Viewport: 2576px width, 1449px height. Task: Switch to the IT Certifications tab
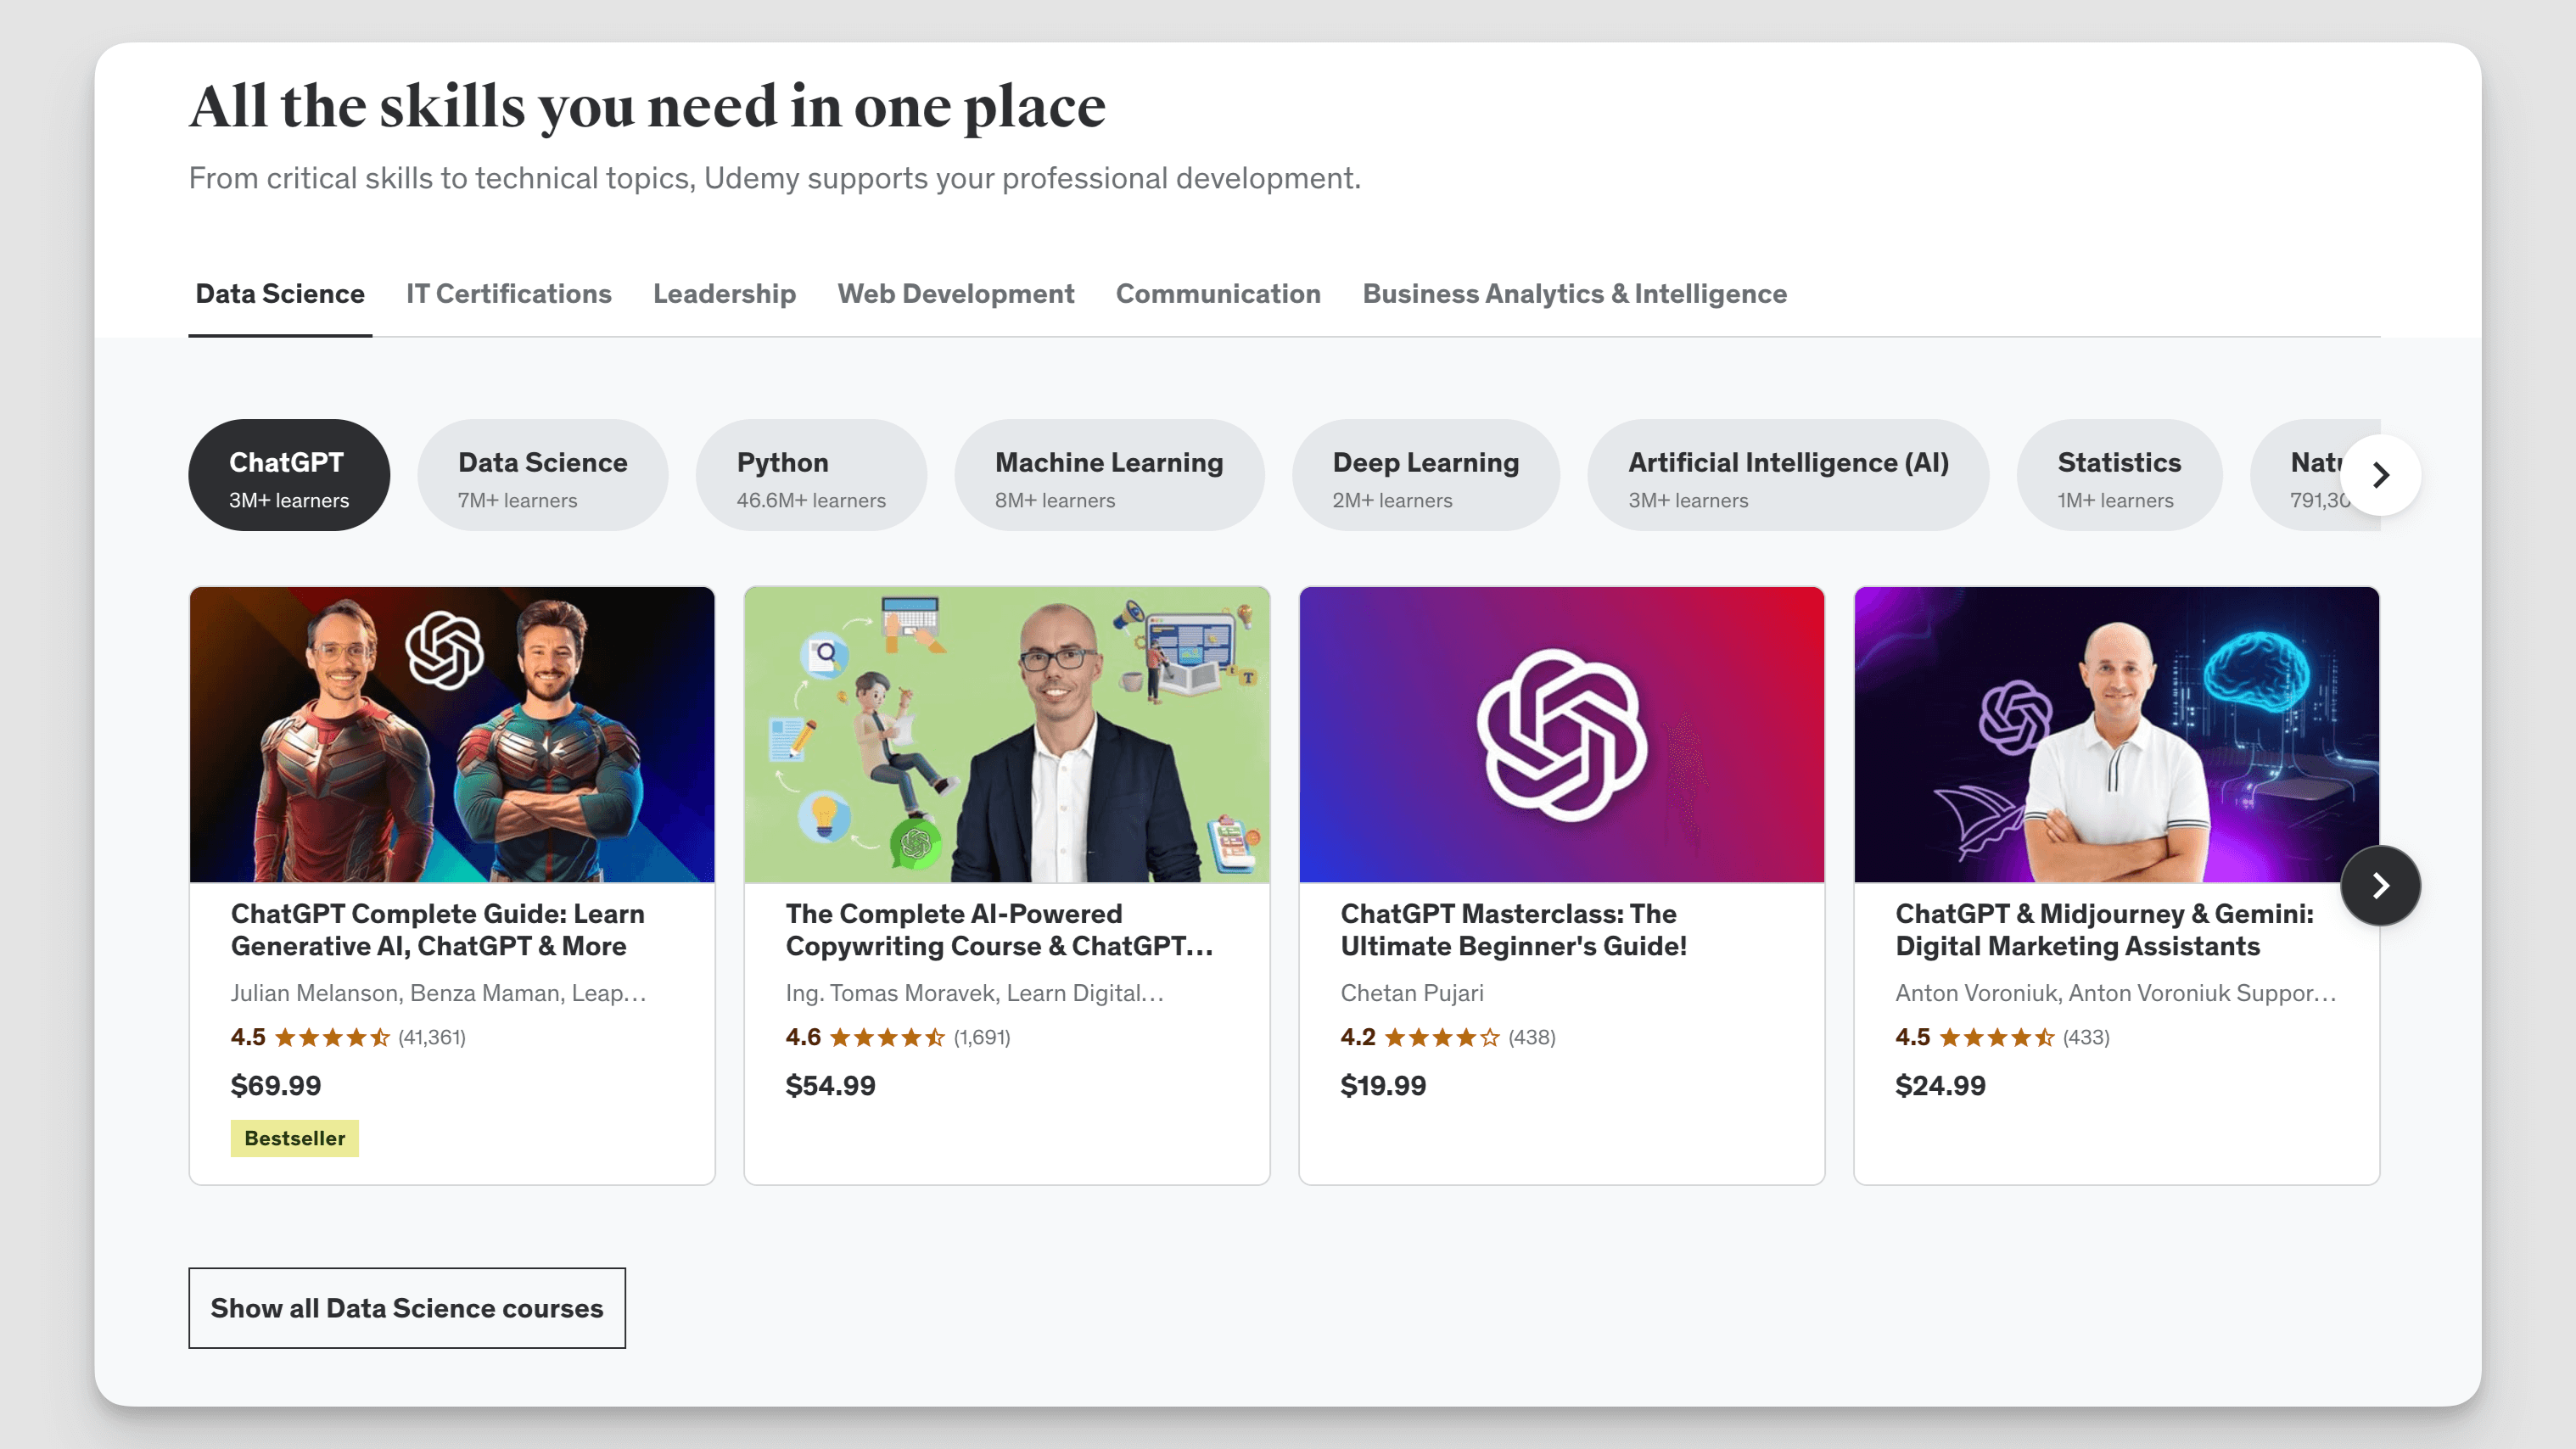[x=508, y=293]
